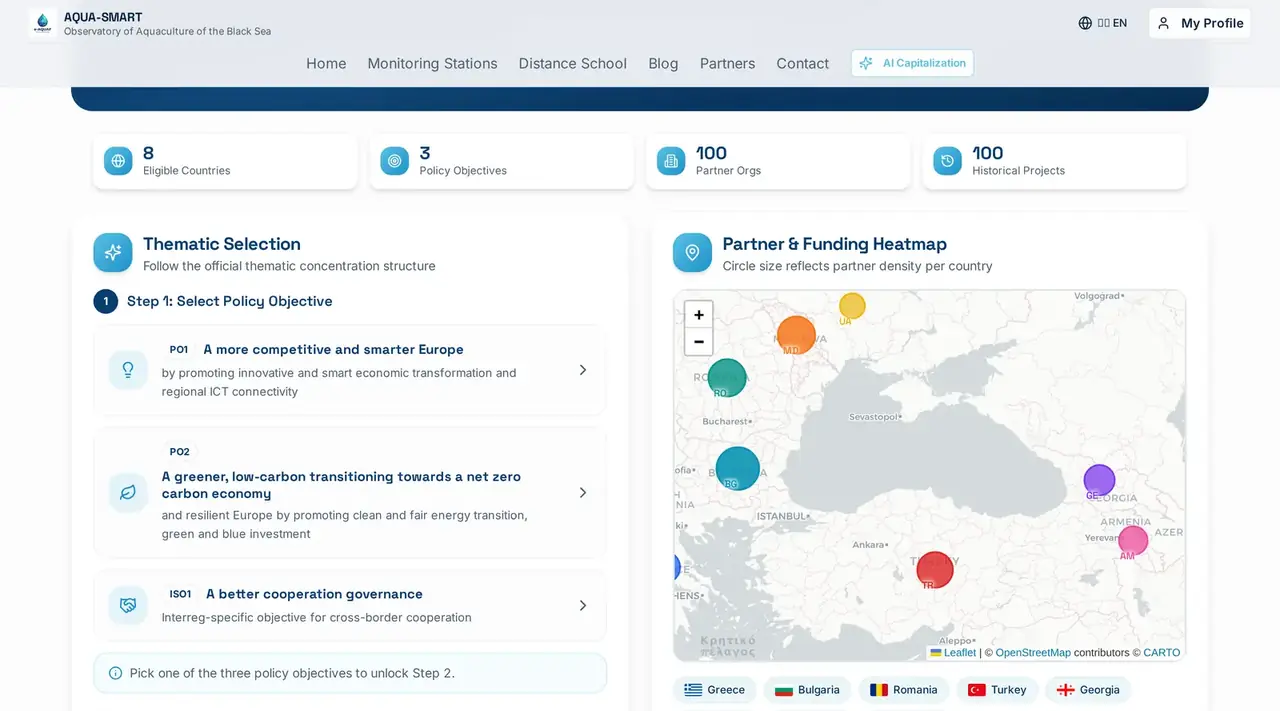Zoom in on the map
The height and width of the screenshot is (711, 1280).
point(699,315)
